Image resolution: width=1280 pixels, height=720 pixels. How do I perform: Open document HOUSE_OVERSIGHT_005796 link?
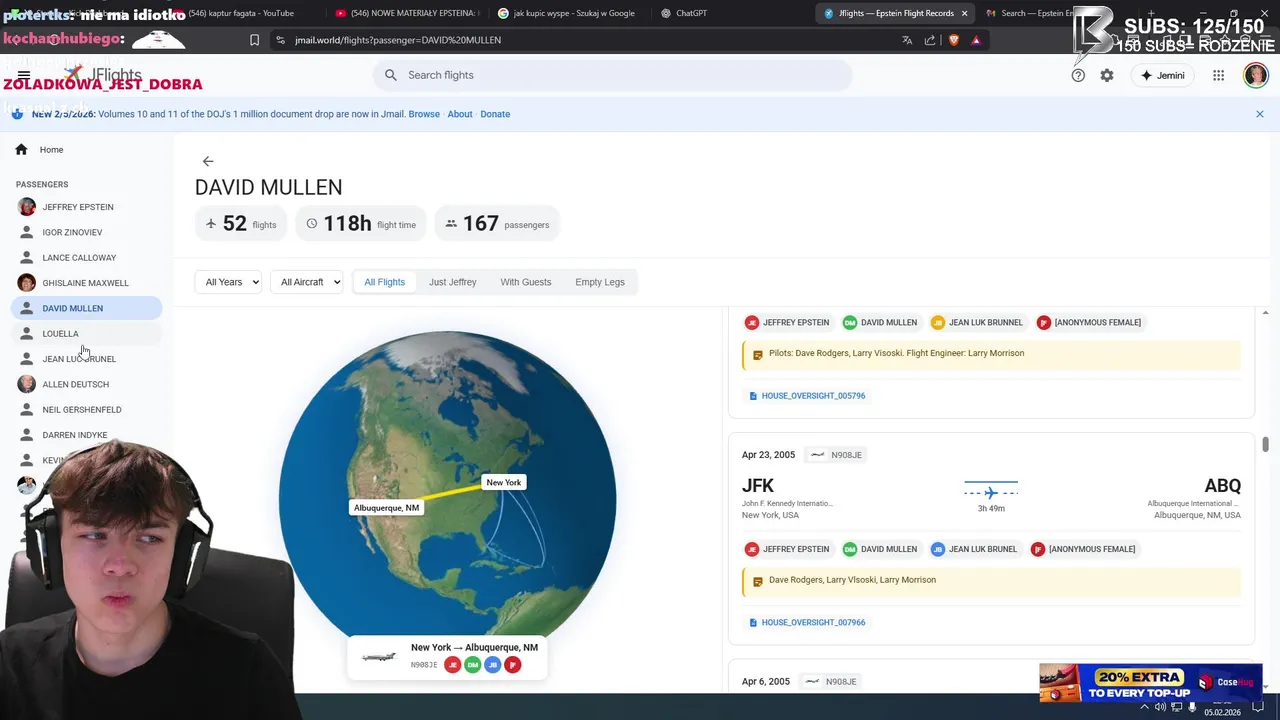(x=813, y=396)
